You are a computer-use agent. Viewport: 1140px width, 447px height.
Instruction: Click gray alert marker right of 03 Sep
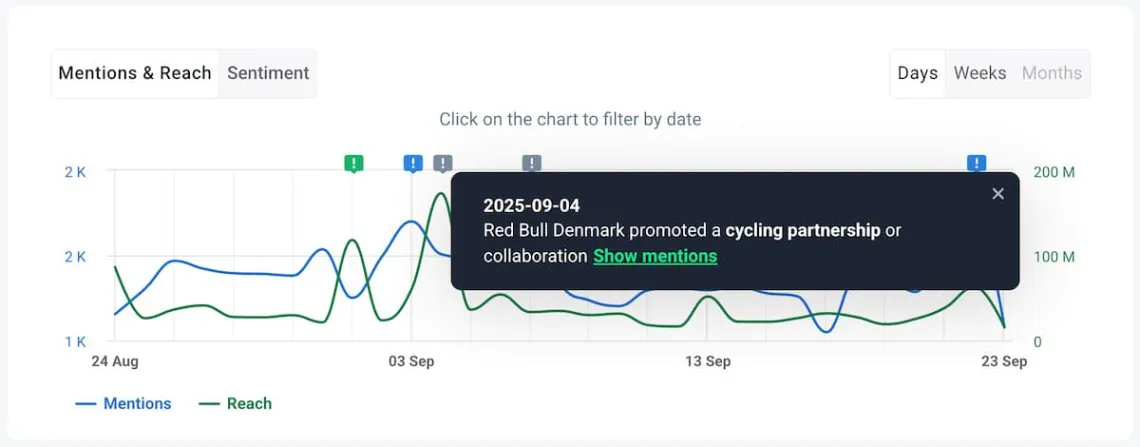443,163
